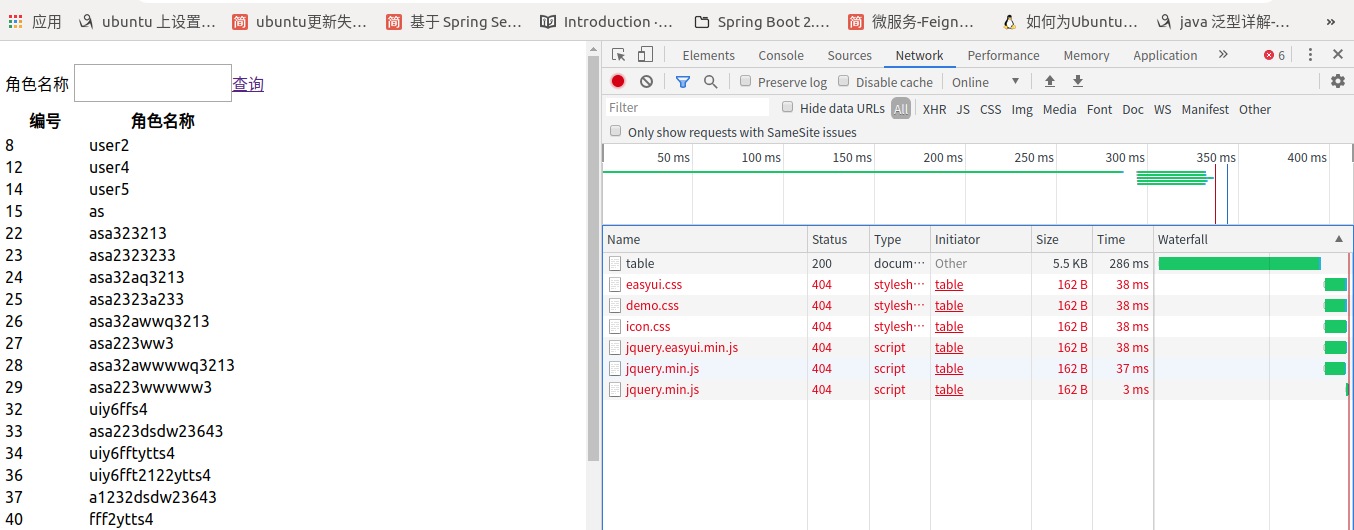This screenshot has width=1354, height=530.
Task: Select the easyui.css request row
Action: 977,284
